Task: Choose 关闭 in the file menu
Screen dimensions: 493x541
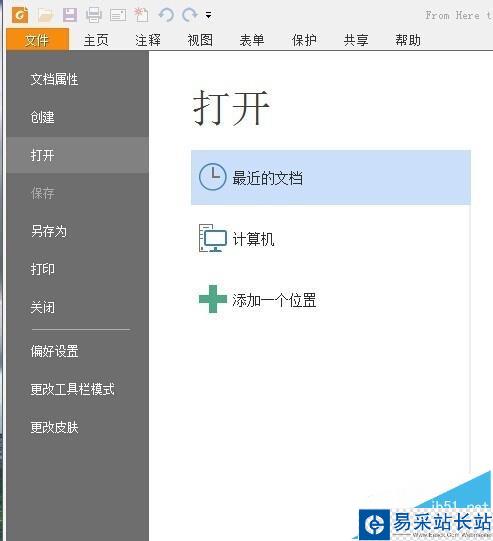Action: 78,307
